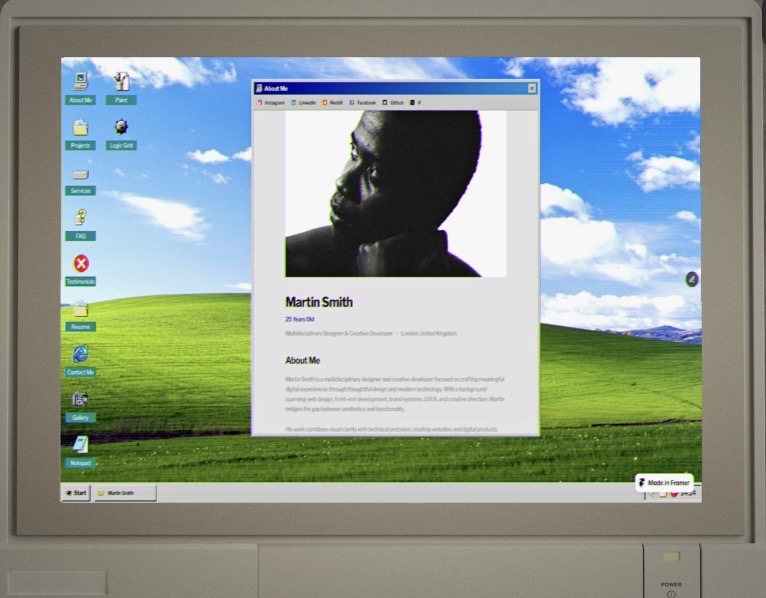Open the Gallery desktop icon
The image size is (766, 598).
pos(81,406)
